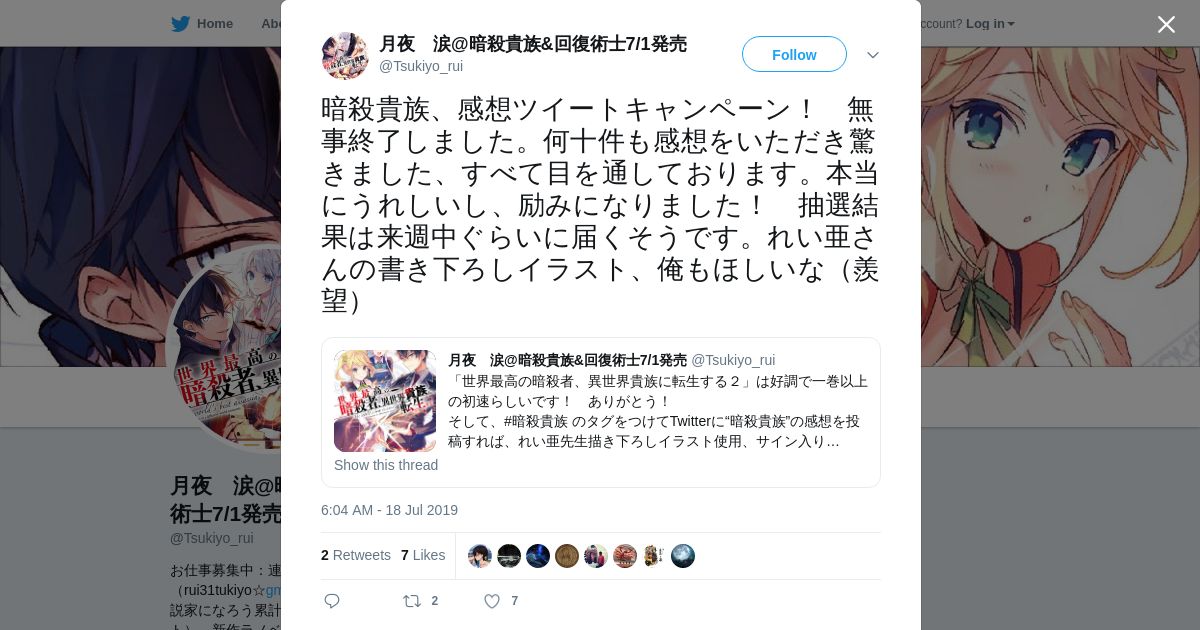1200x630 pixels.
Task: Click @Tsukiyo_rui handle under author name
Action: (421, 66)
